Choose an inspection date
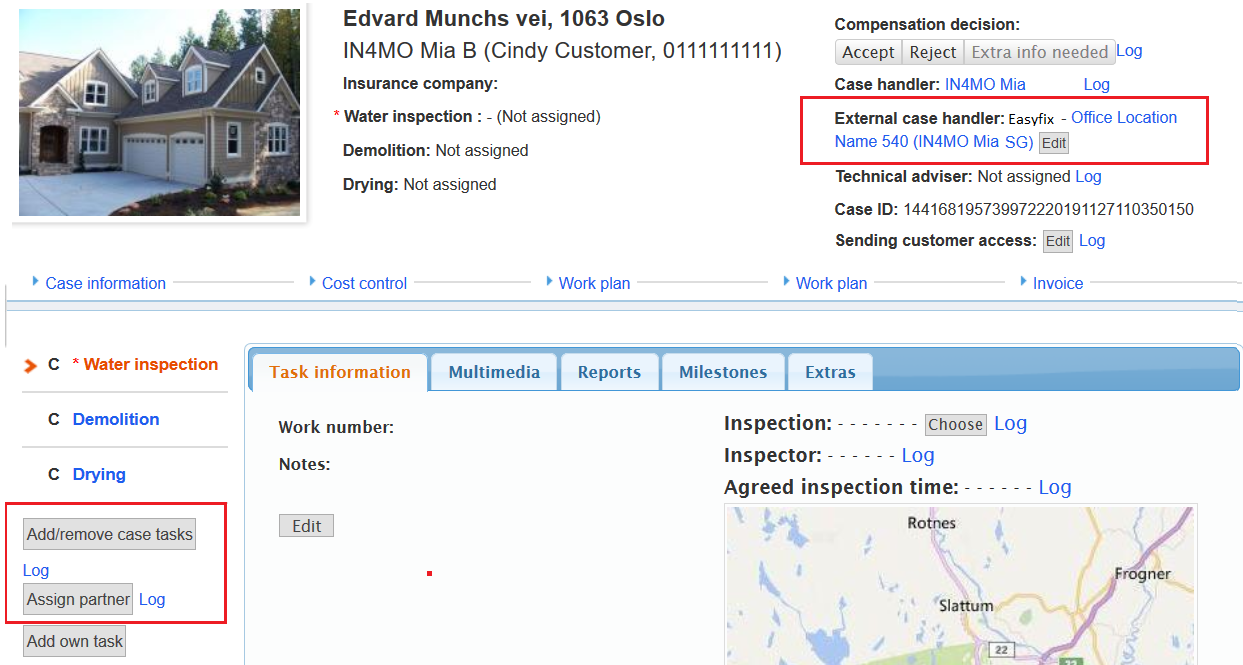 [x=955, y=424]
